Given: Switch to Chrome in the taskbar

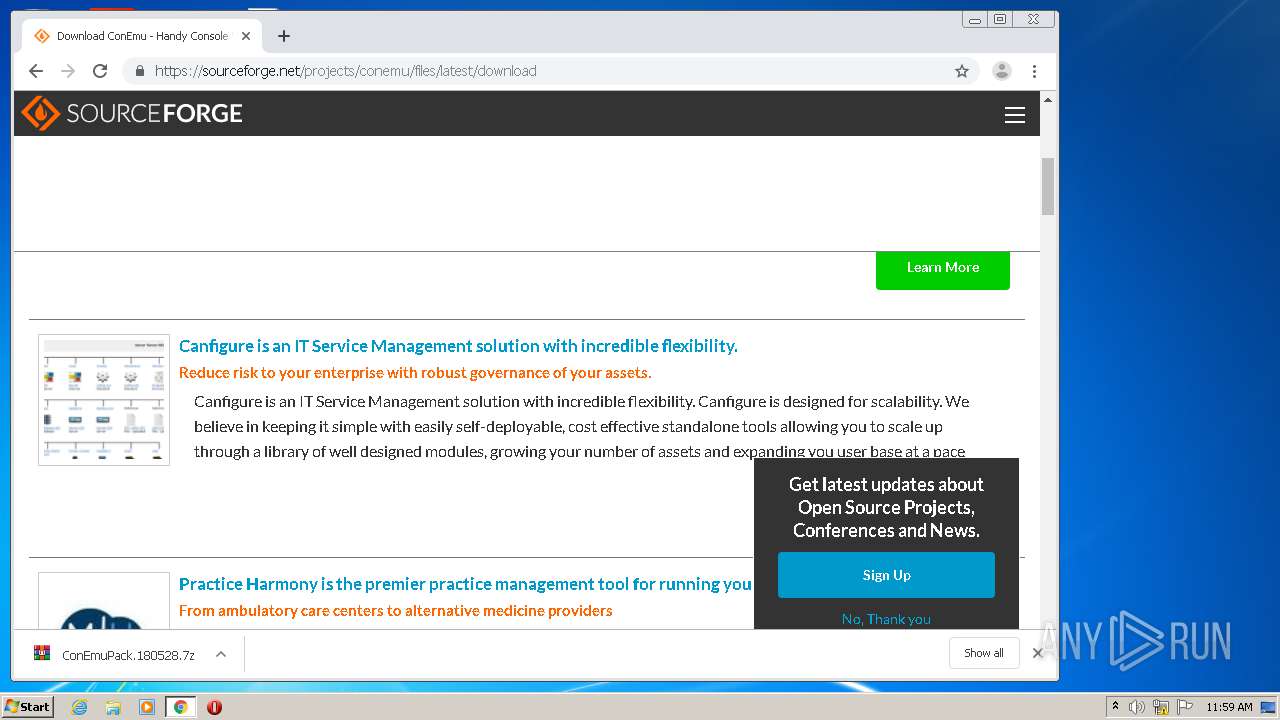Looking at the screenshot, I should click(x=180, y=707).
